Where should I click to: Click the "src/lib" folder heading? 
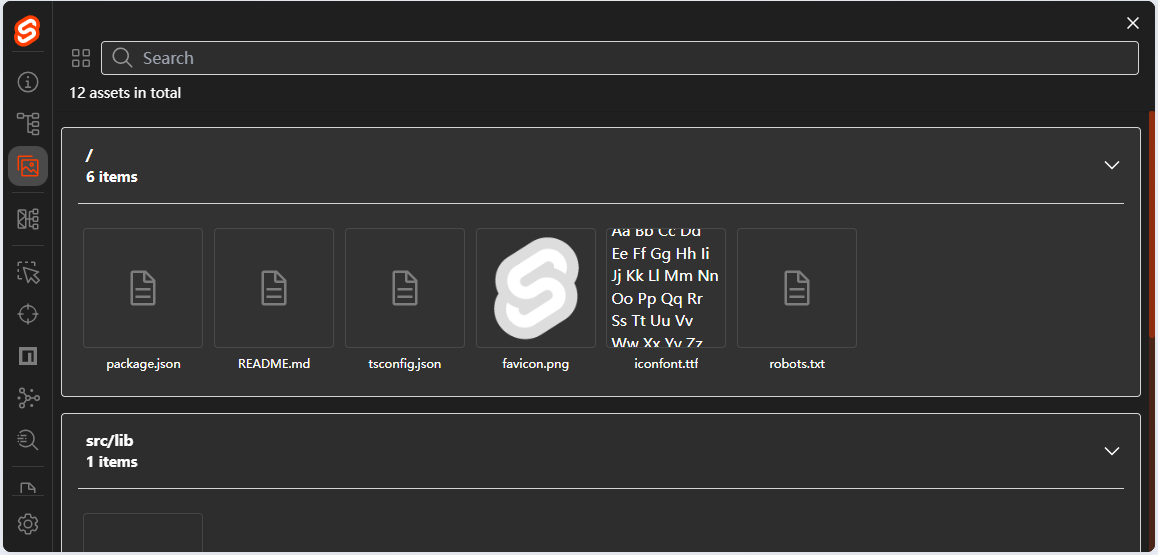pyautogui.click(x=110, y=441)
